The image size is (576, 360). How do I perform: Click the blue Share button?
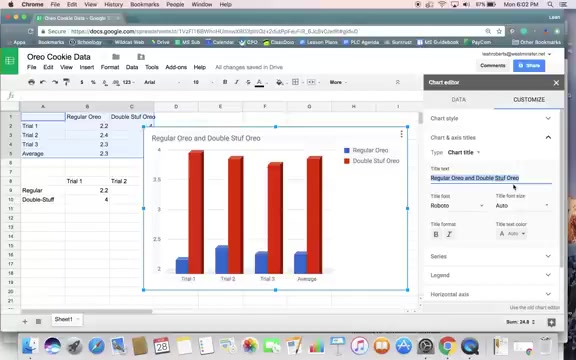(x=529, y=66)
